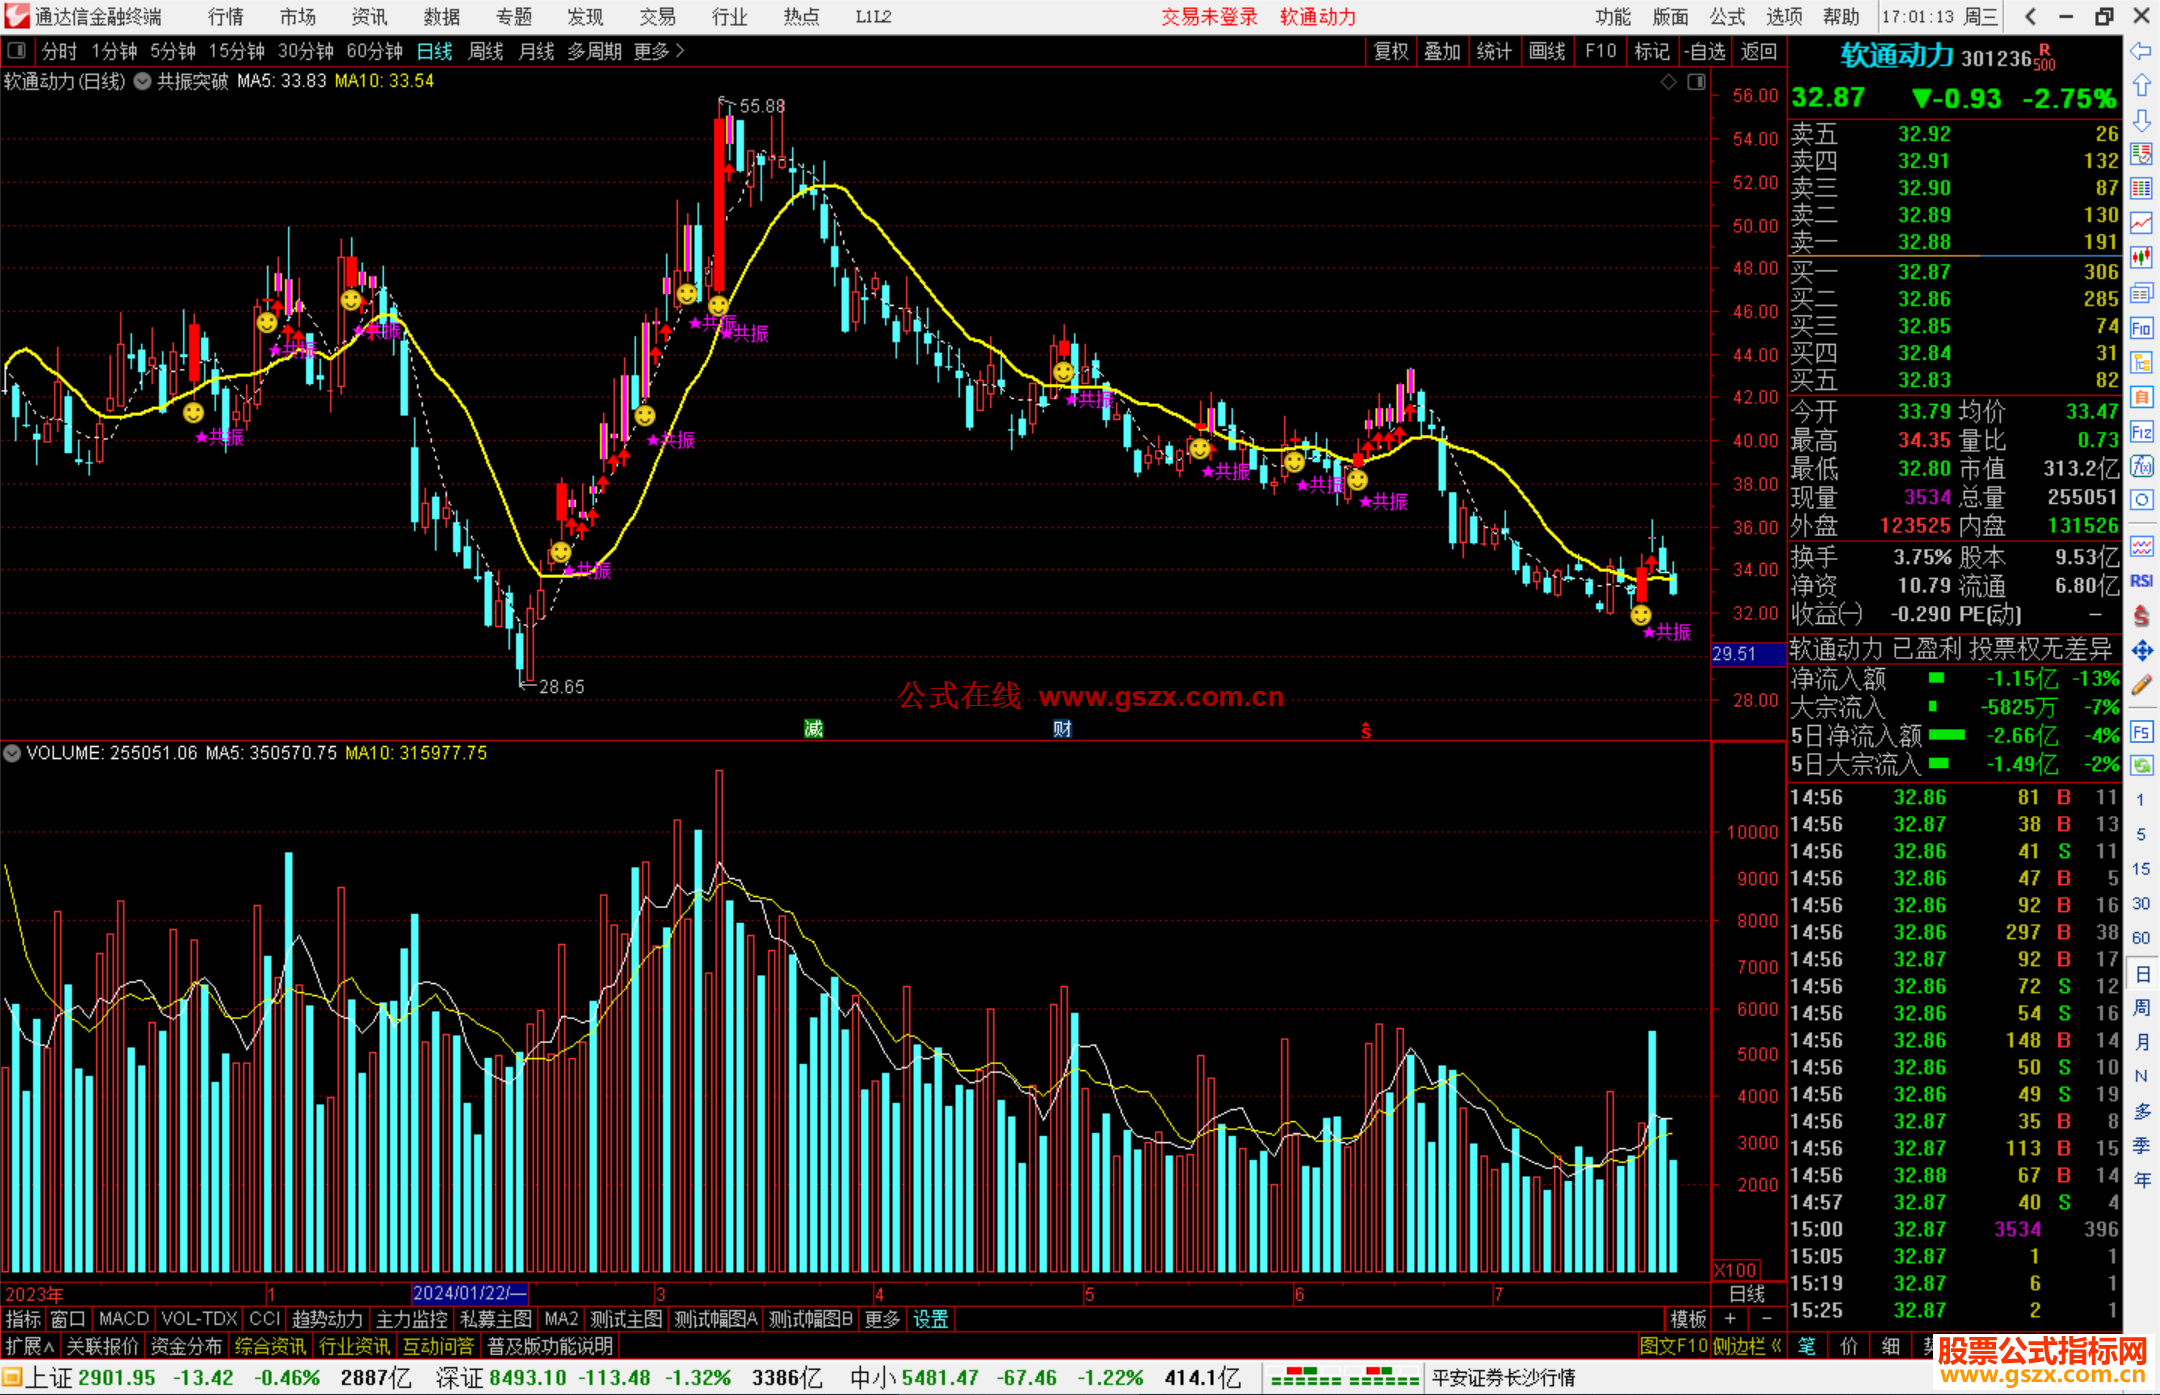
Task: Open the 行情 menu
Action: click(226, 17)
